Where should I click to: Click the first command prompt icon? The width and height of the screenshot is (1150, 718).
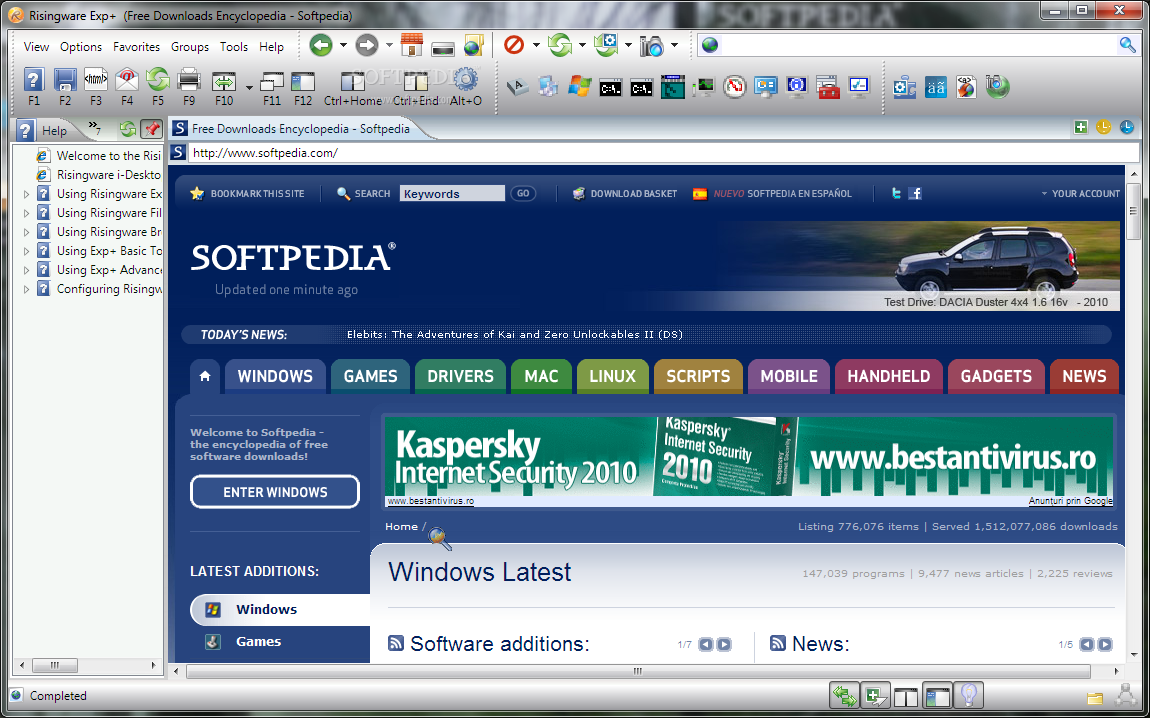pos(610,87)
